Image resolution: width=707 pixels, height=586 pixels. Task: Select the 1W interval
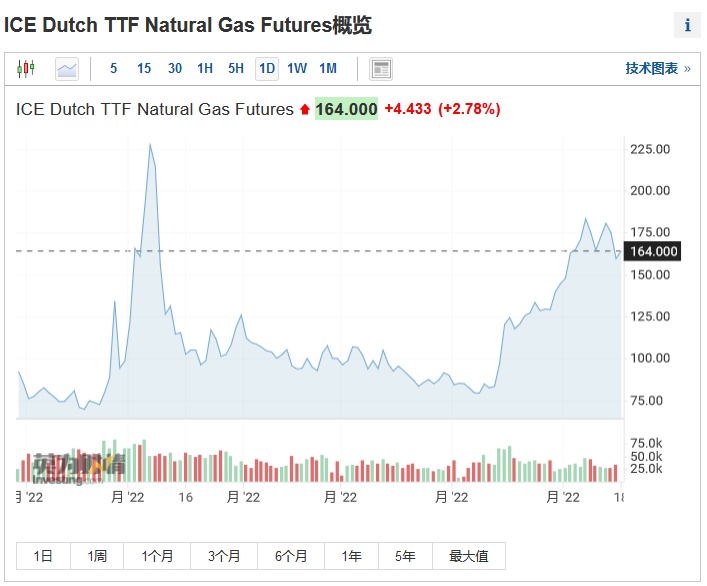pos(297,69)
